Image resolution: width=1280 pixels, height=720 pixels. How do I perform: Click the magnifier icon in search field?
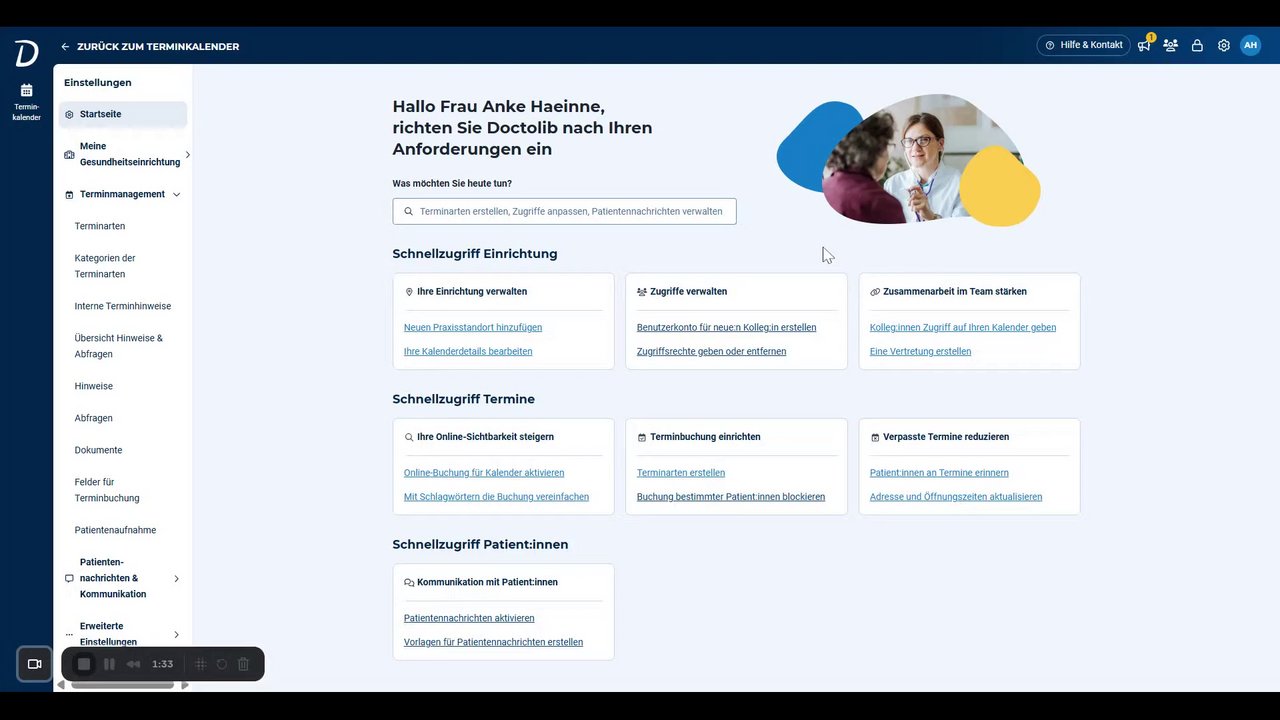pos(409,212)
